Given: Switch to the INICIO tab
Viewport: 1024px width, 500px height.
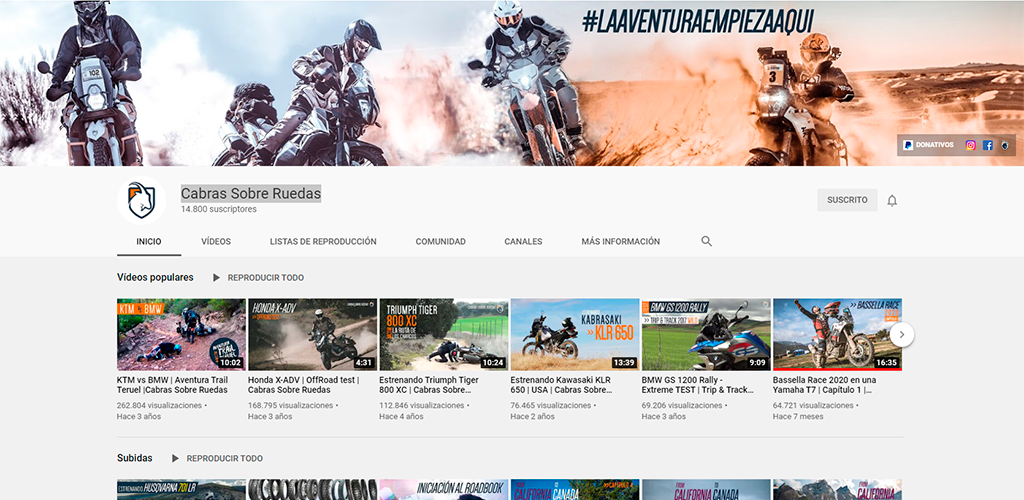Looking at the screenshot, I should (x=149, y=242).
